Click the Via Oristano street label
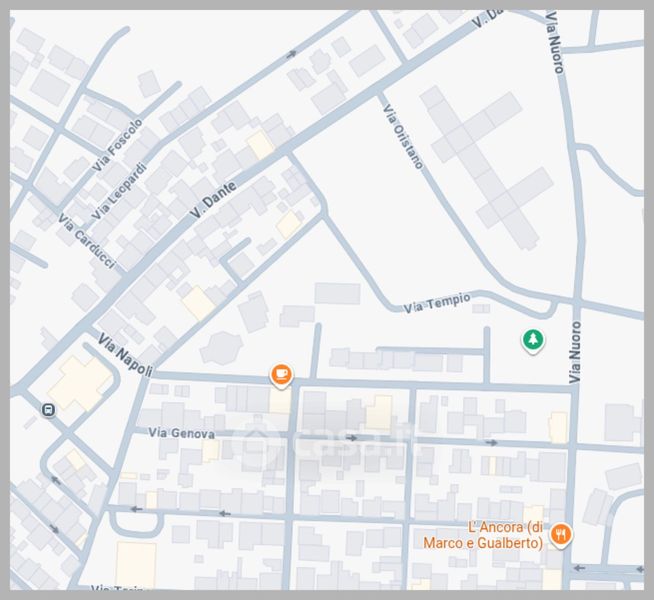This screenshot has width=654, height=600. (x=403, y=136)
